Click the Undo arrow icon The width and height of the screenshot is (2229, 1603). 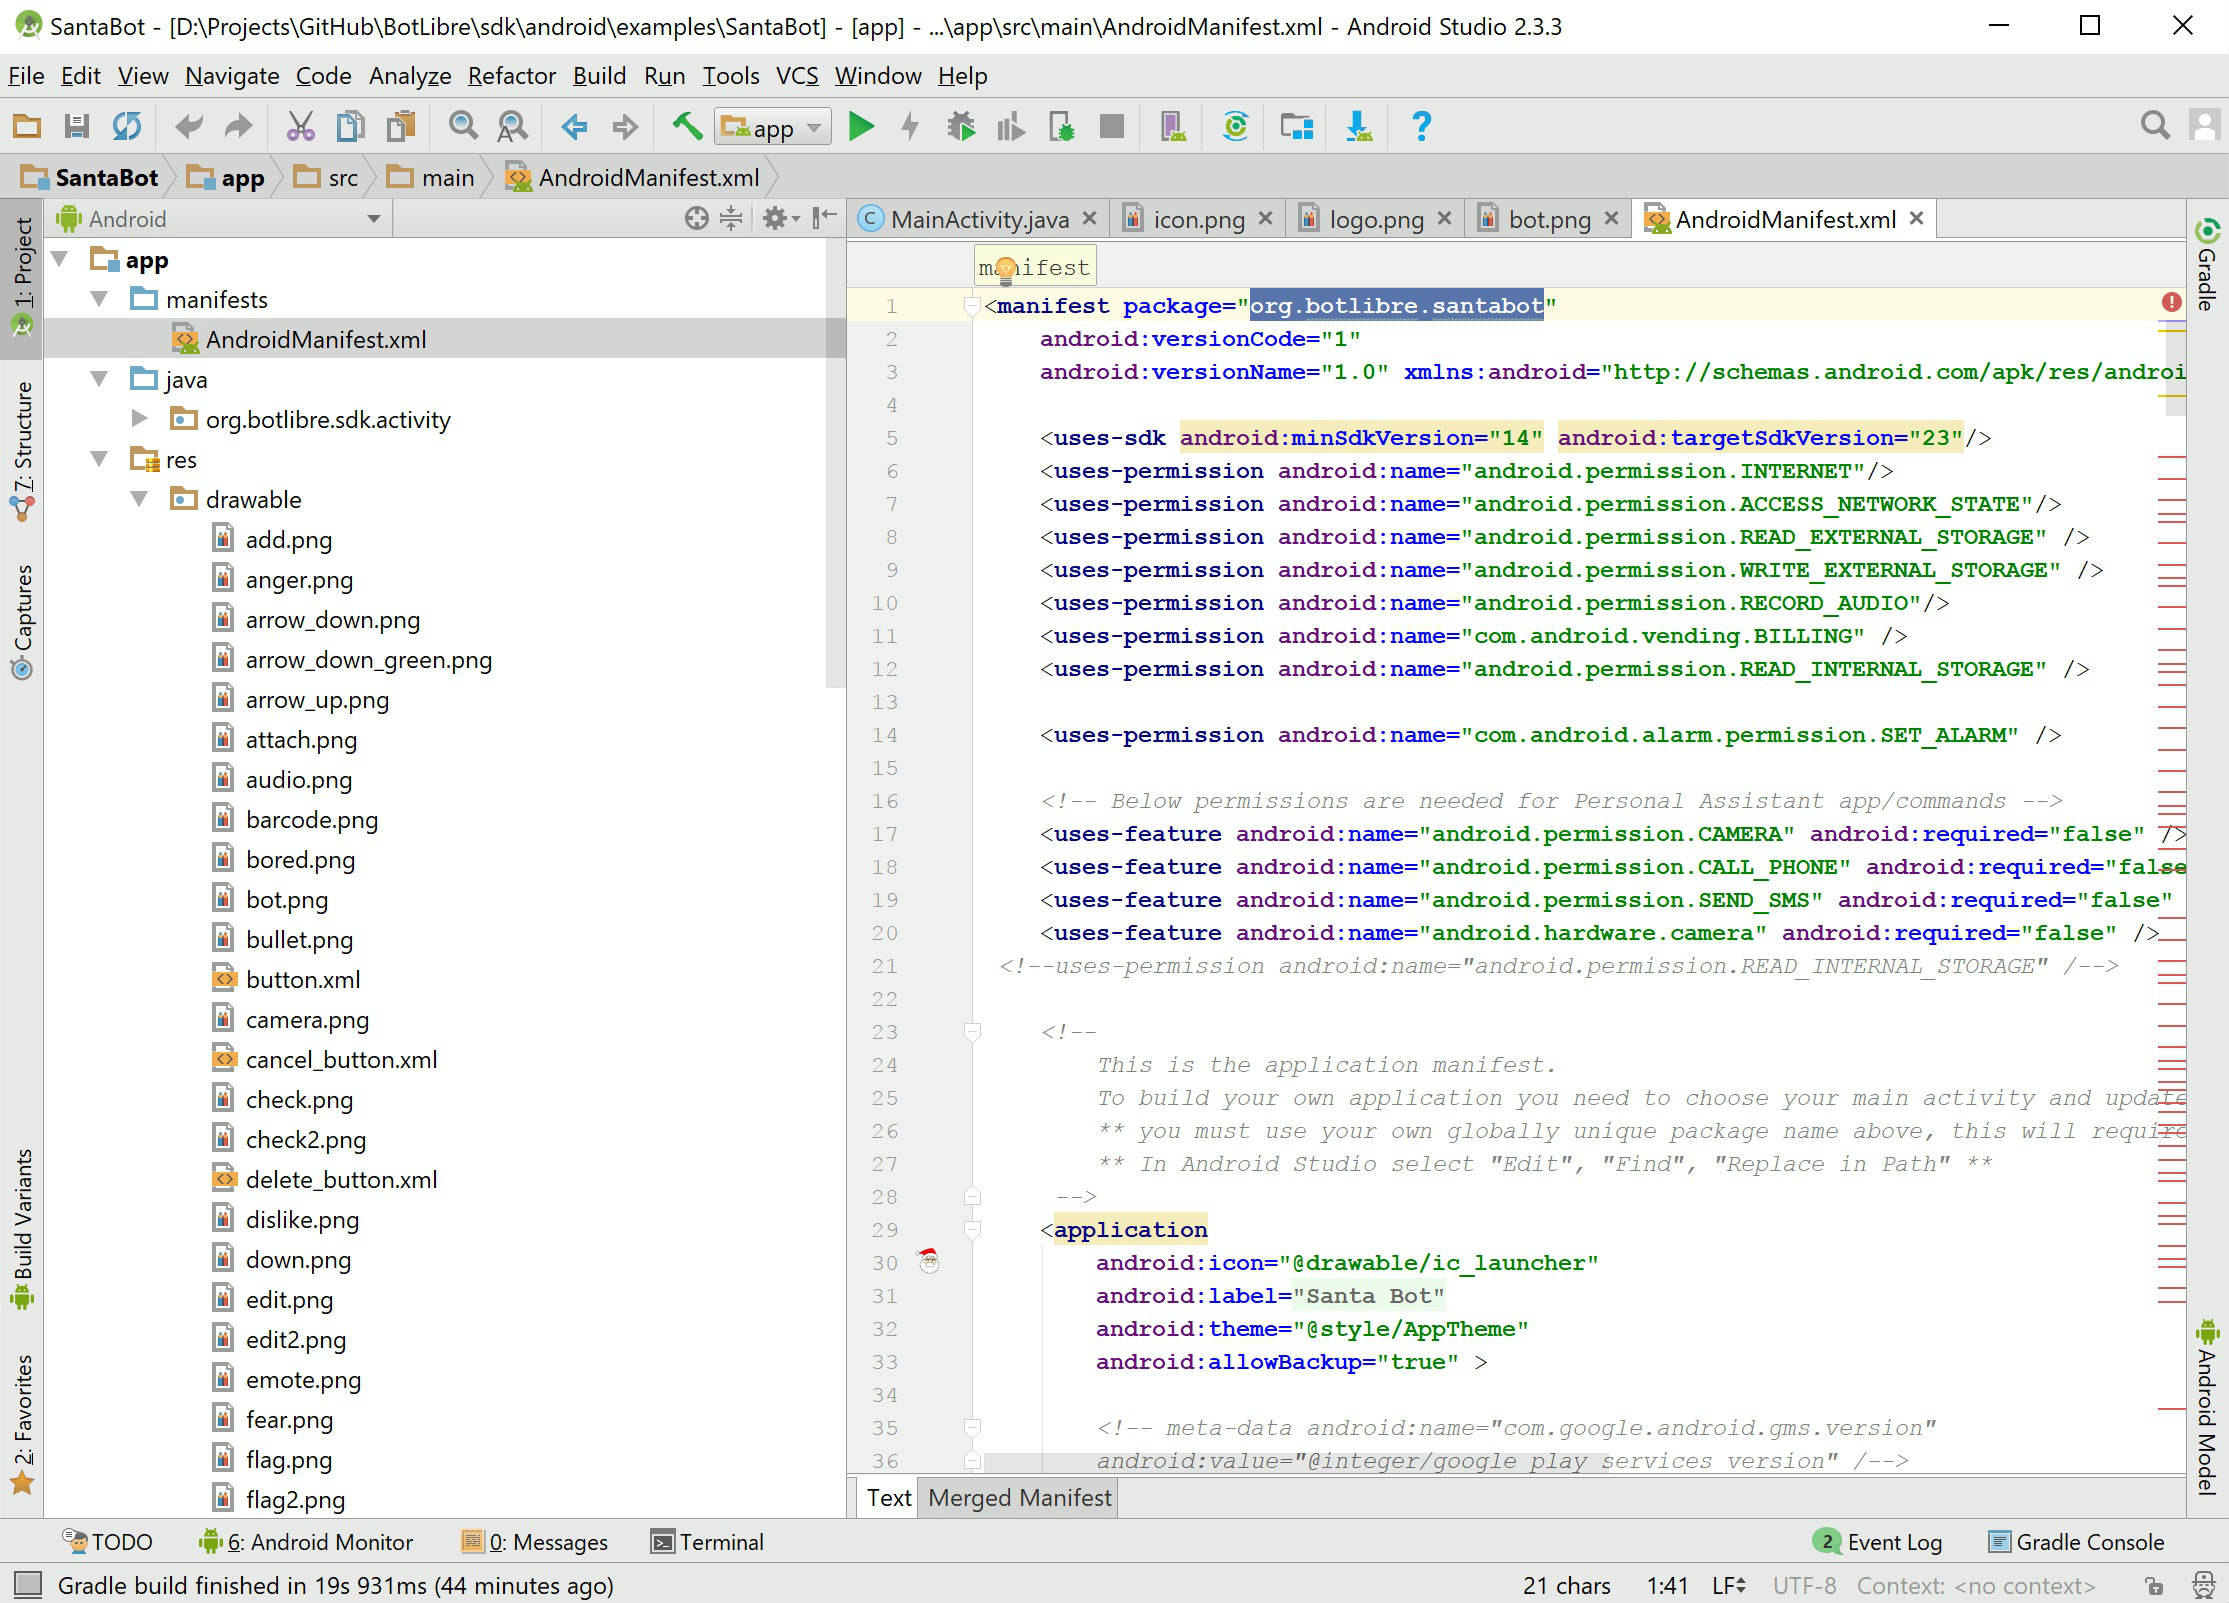[x=188, y=127]
